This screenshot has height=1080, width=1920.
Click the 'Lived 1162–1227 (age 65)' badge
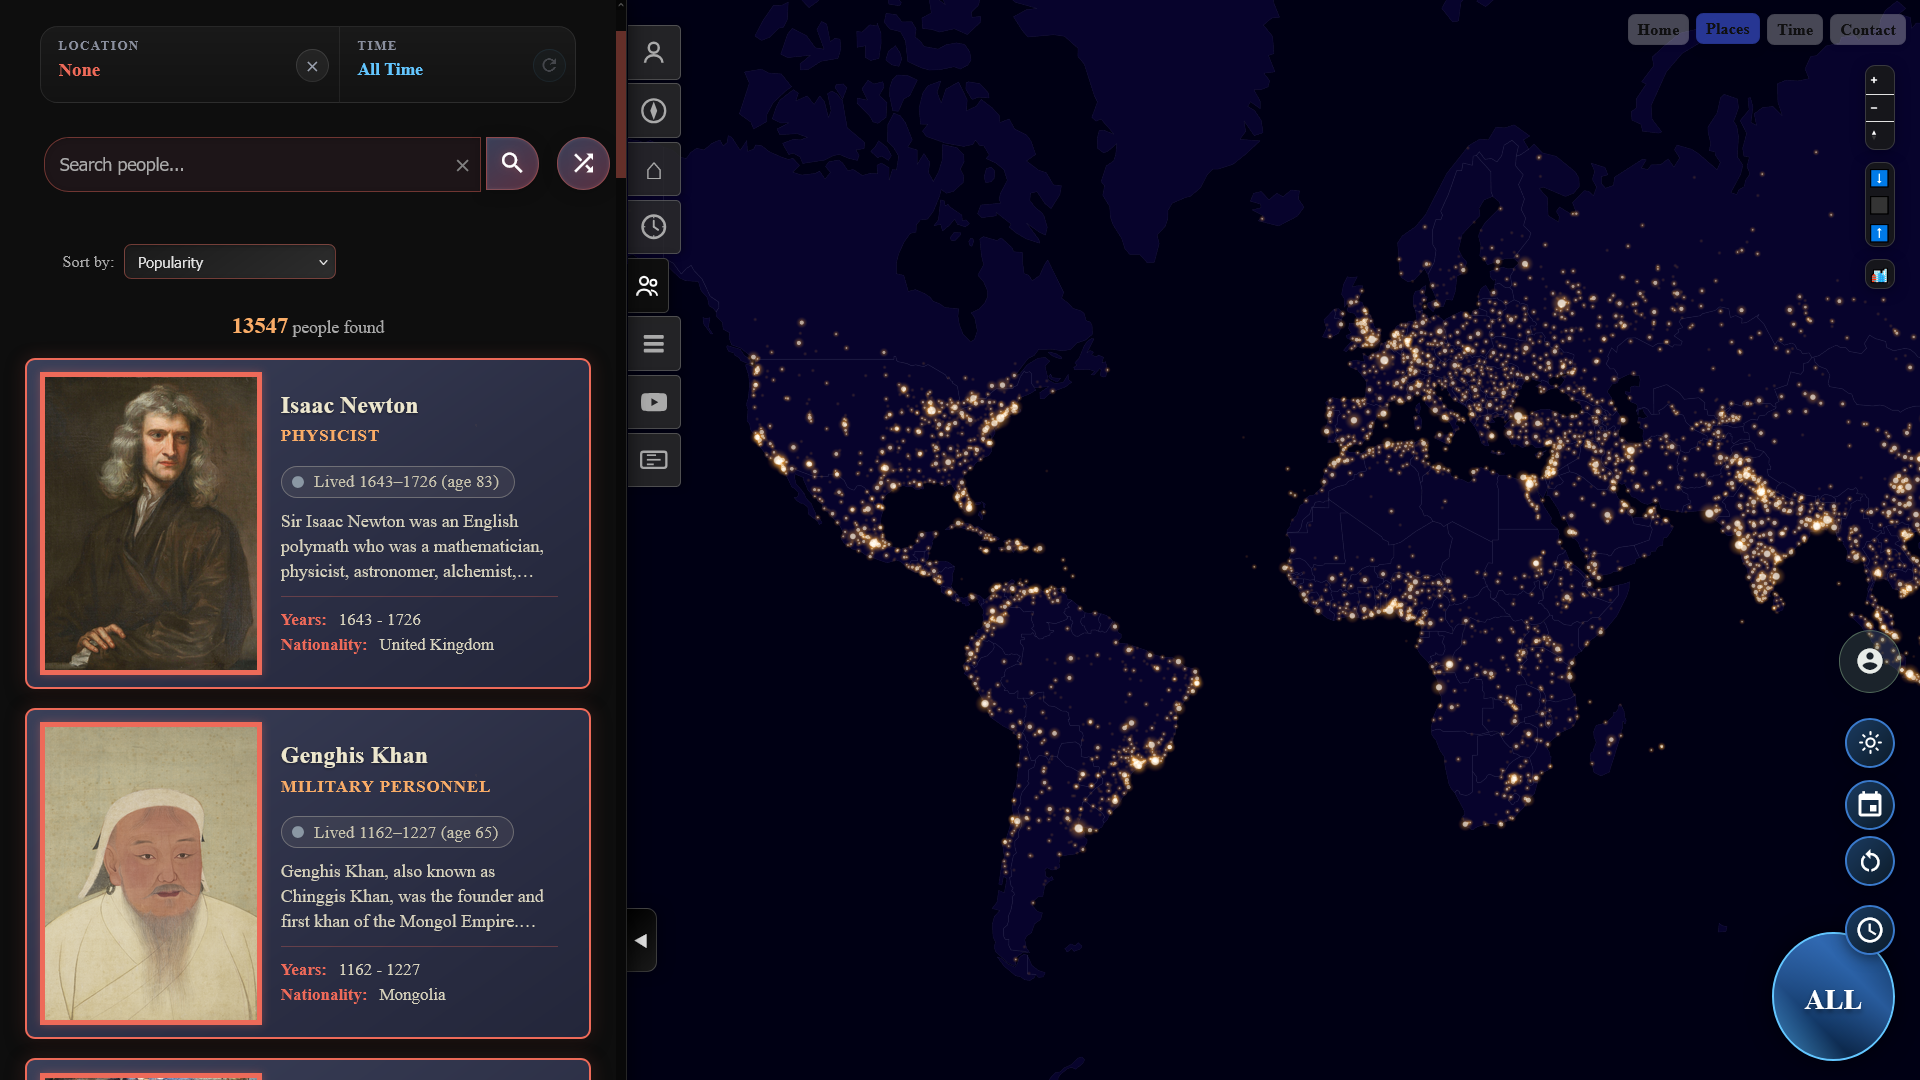tap(397, 832)
